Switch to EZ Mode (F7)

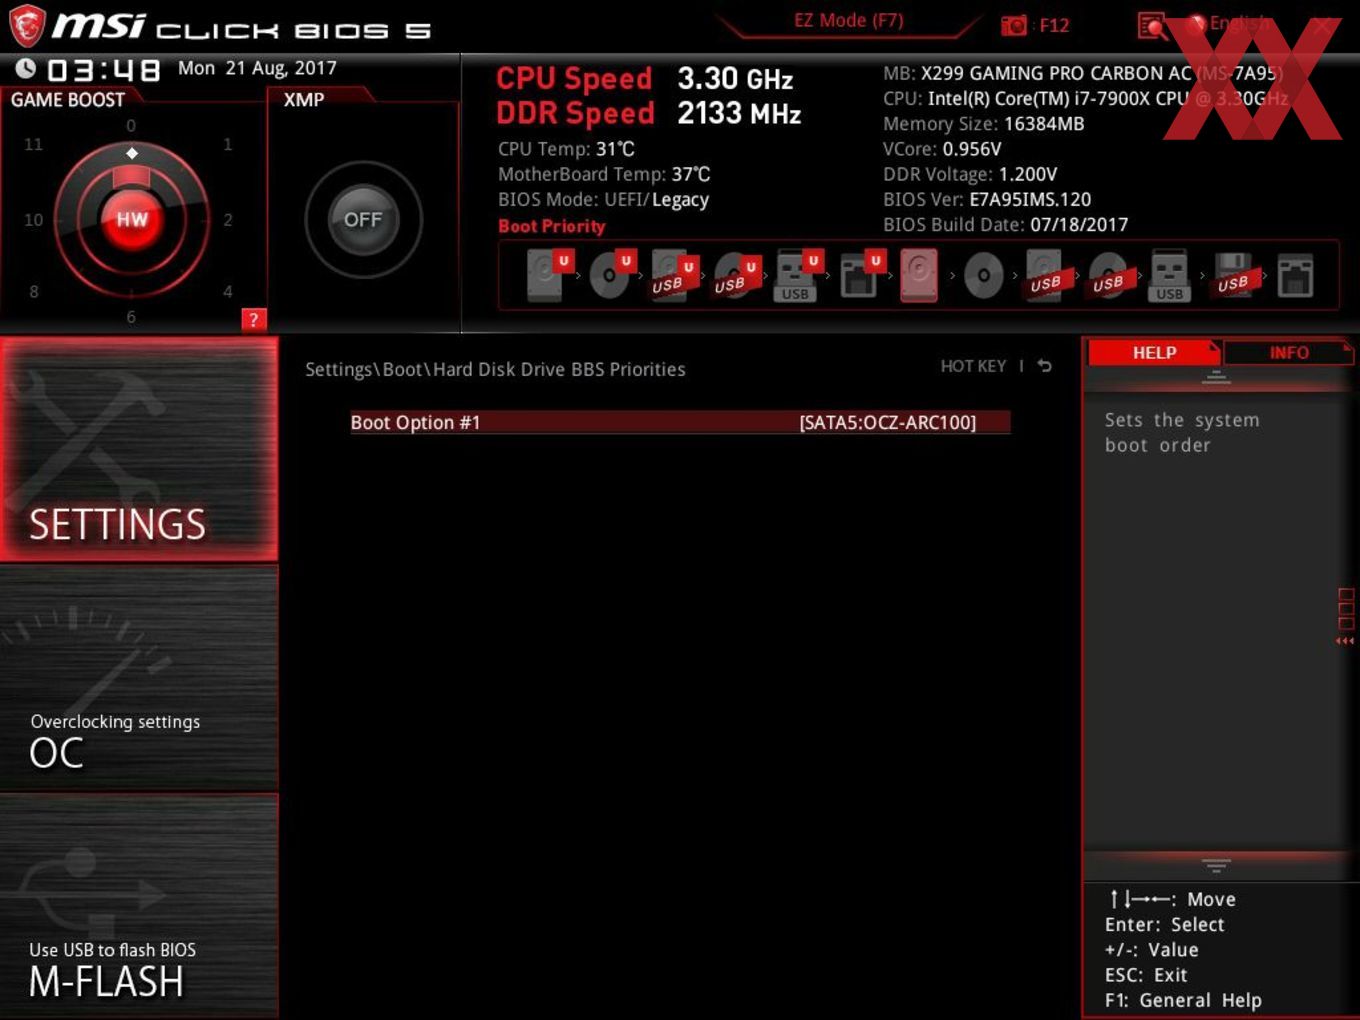coord(848,21)
